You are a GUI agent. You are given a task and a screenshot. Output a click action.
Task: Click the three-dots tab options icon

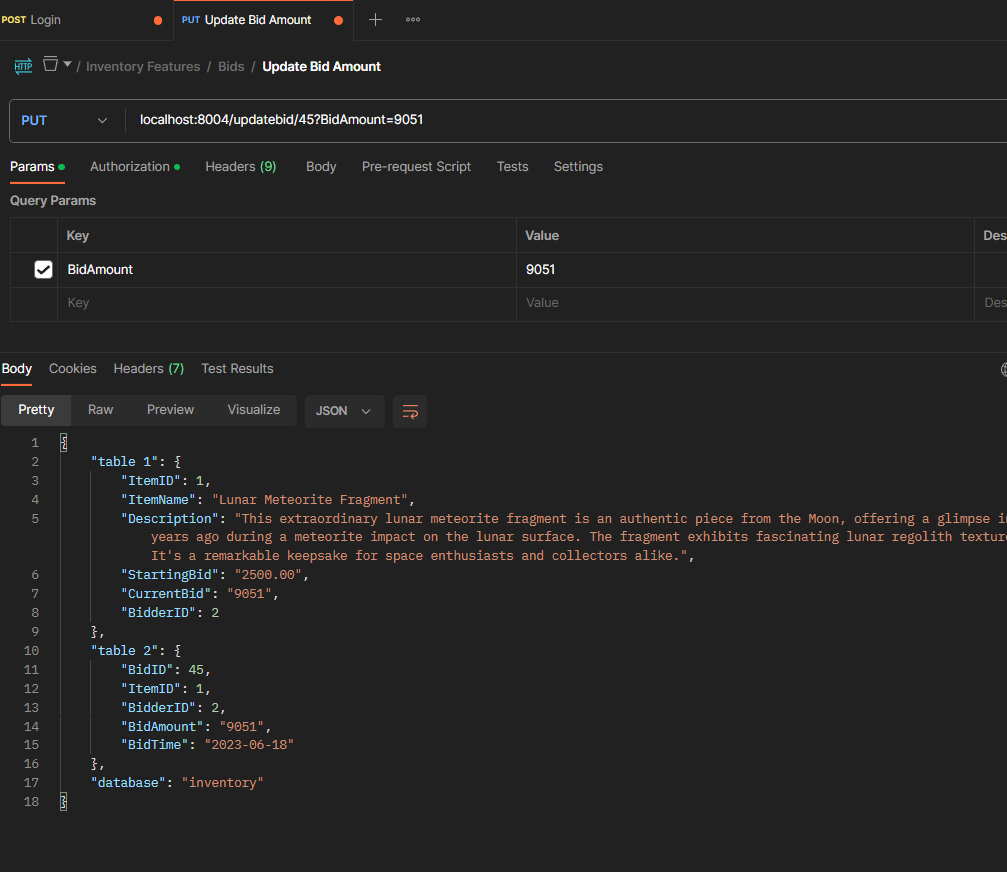413,20
